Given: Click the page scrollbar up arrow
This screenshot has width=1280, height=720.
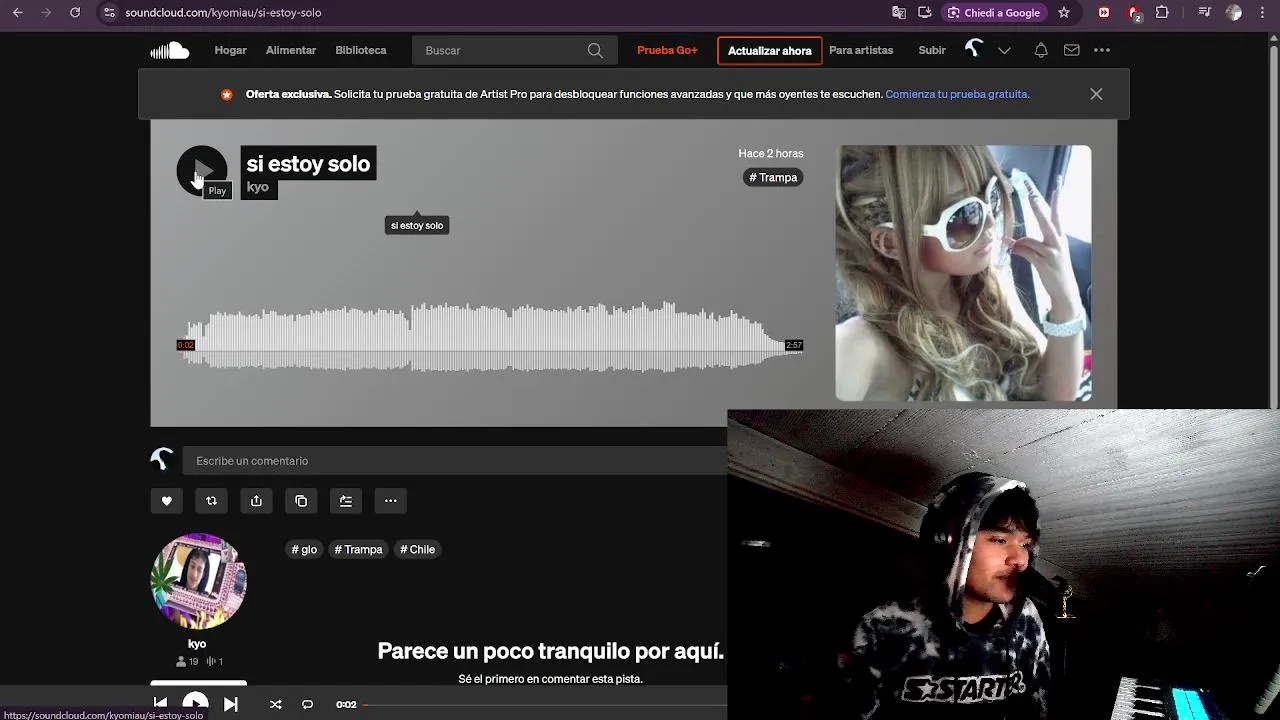Looking at the screenshot, I should coord(1274,38).
